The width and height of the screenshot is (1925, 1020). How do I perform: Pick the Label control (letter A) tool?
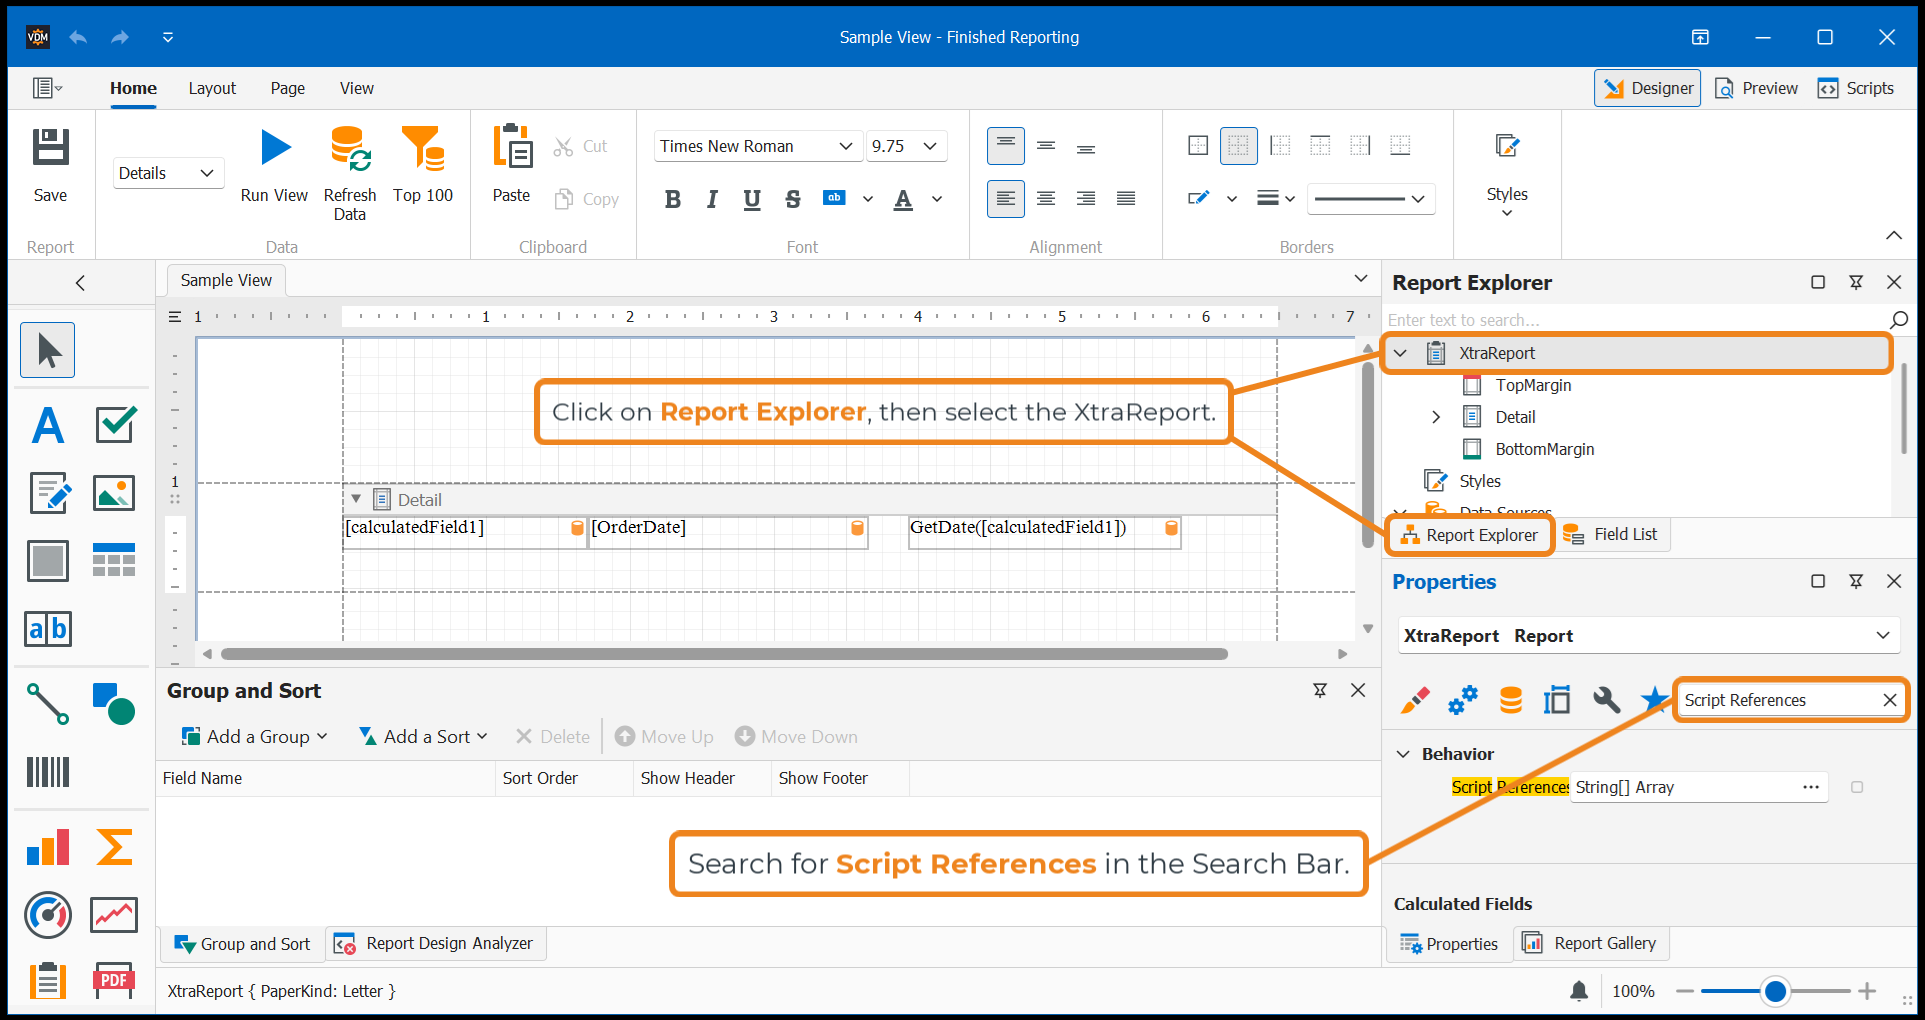pos(48,425)
